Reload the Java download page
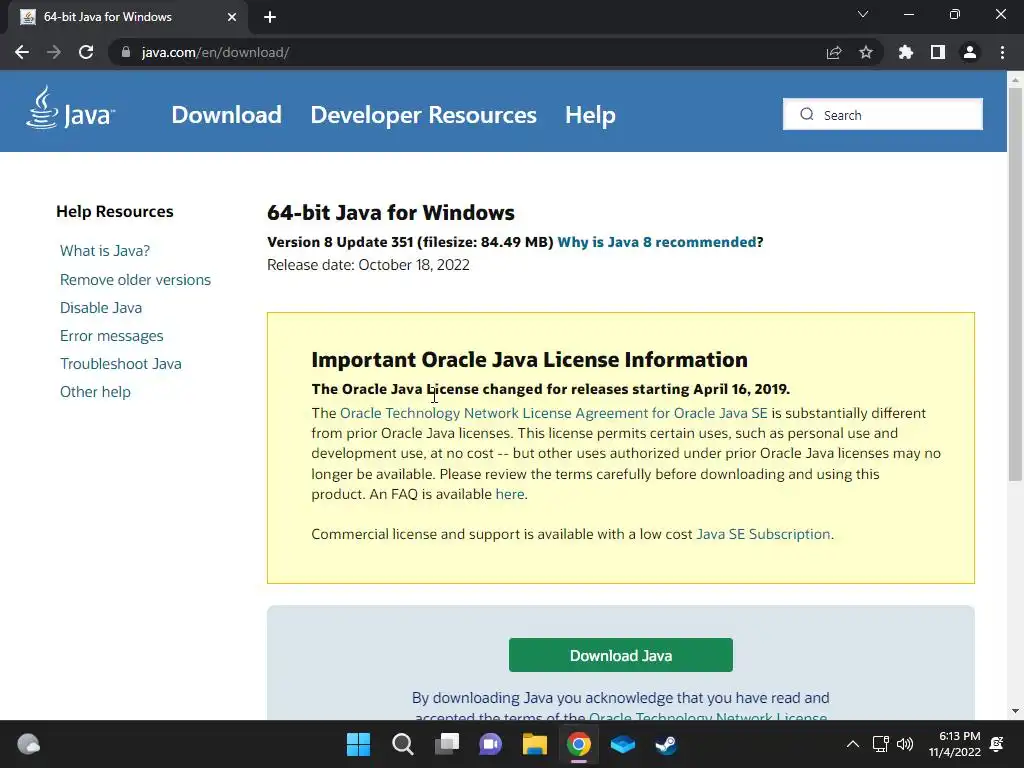 coord(86,52)
